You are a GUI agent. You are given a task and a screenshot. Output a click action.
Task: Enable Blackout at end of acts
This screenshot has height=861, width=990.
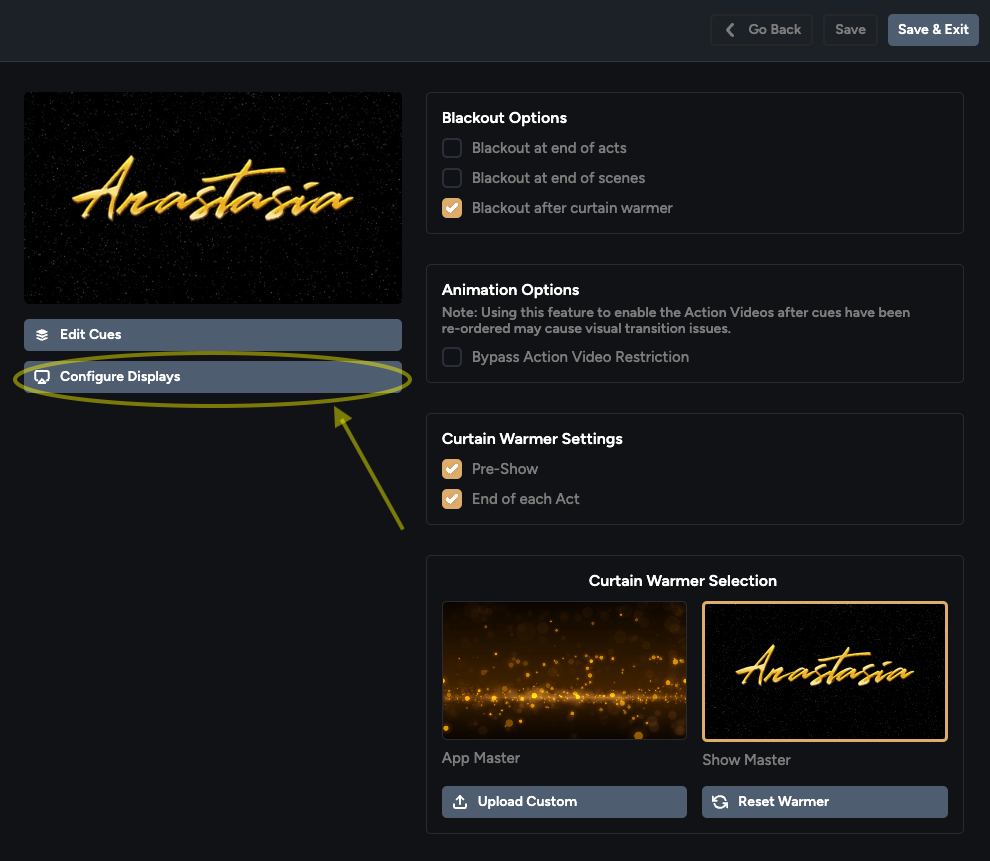coord(452,148)
